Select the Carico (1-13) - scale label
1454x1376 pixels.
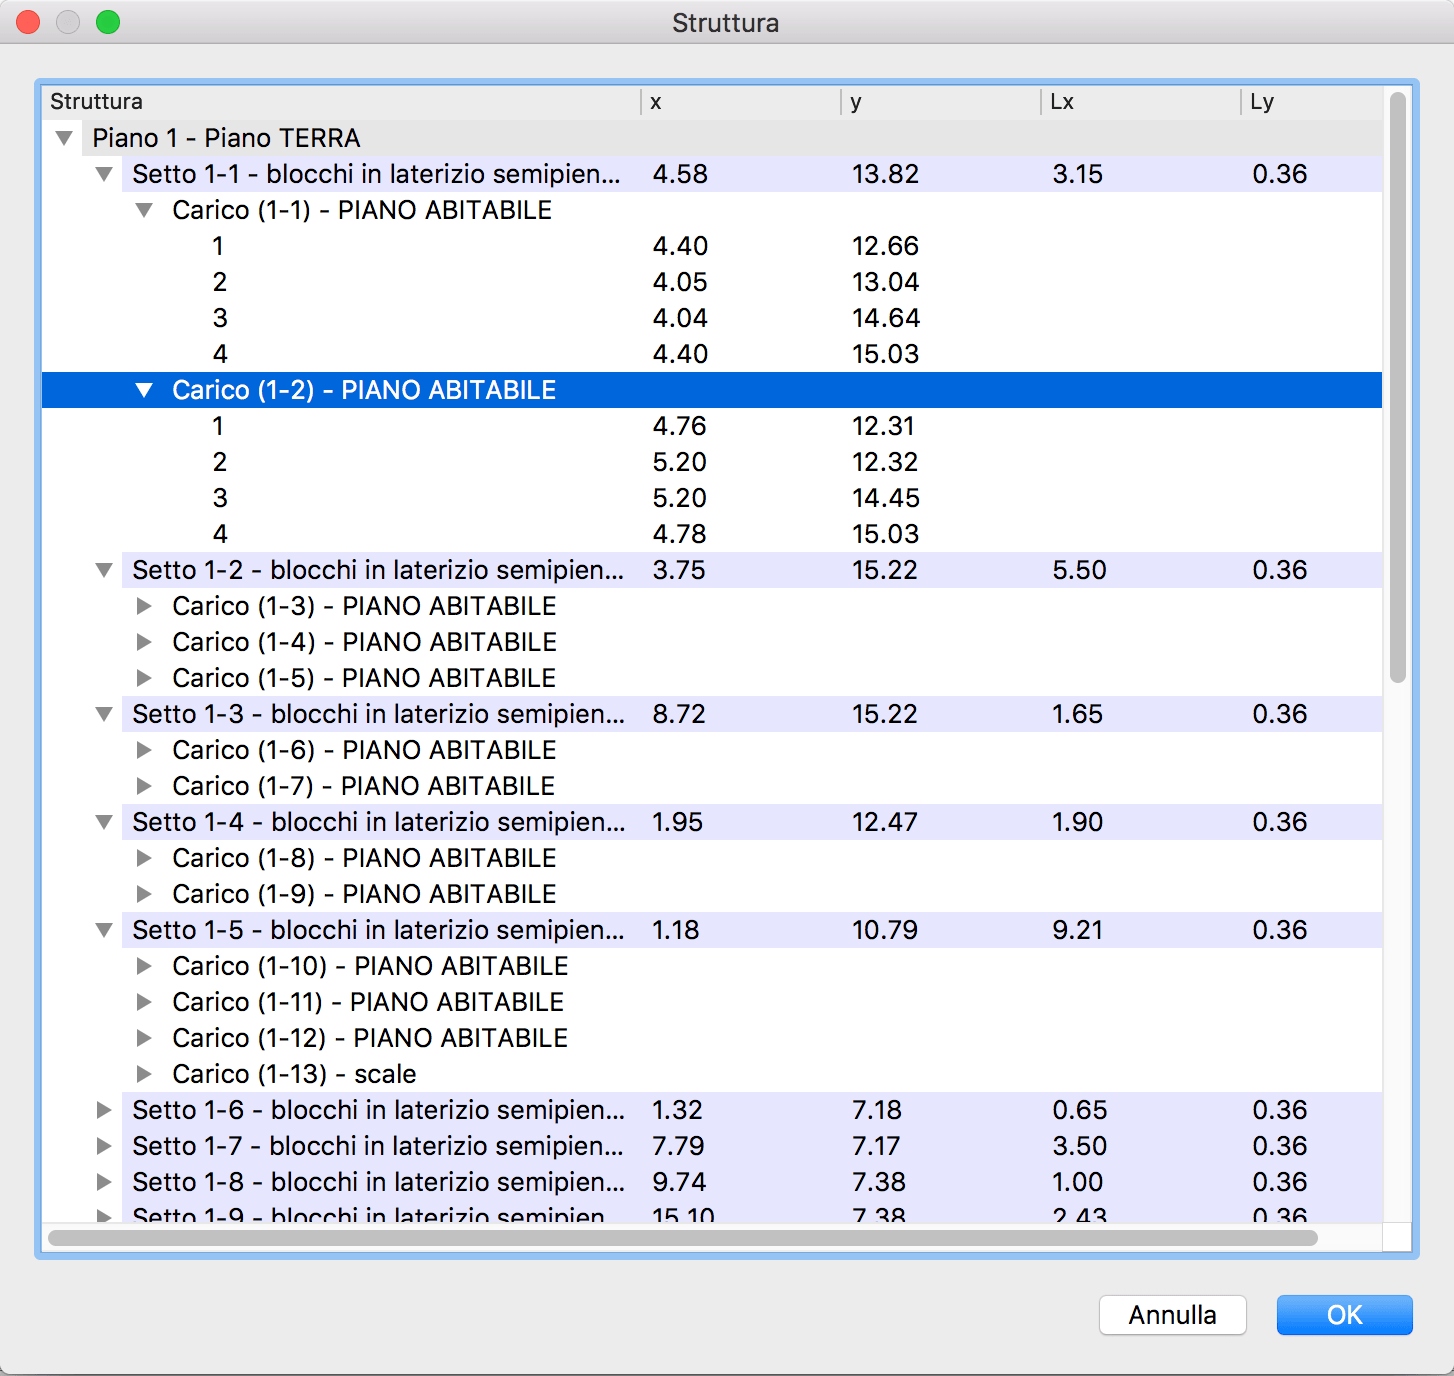[294, 1074]
